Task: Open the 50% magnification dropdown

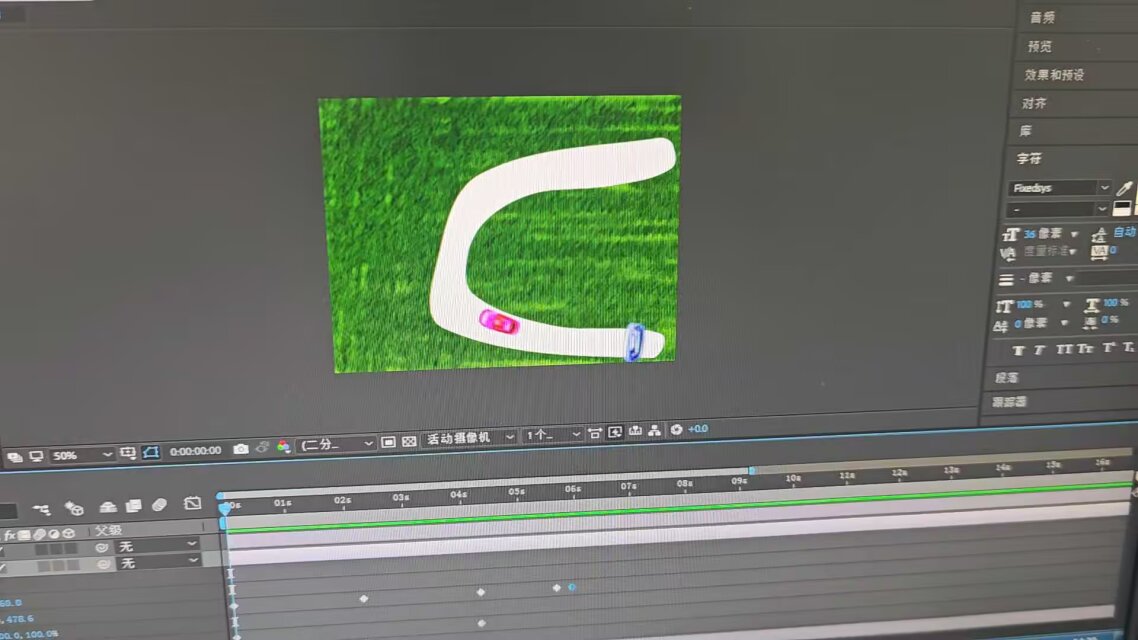Action: (x=80, y=455)
